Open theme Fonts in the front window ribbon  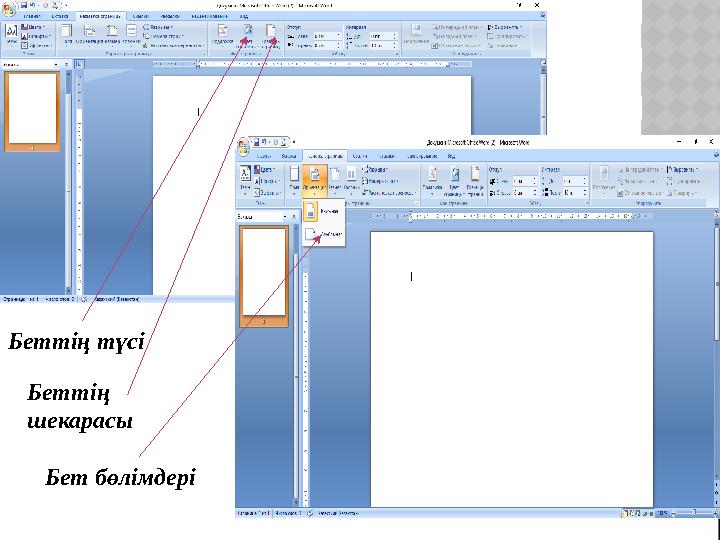click(267, 181)
